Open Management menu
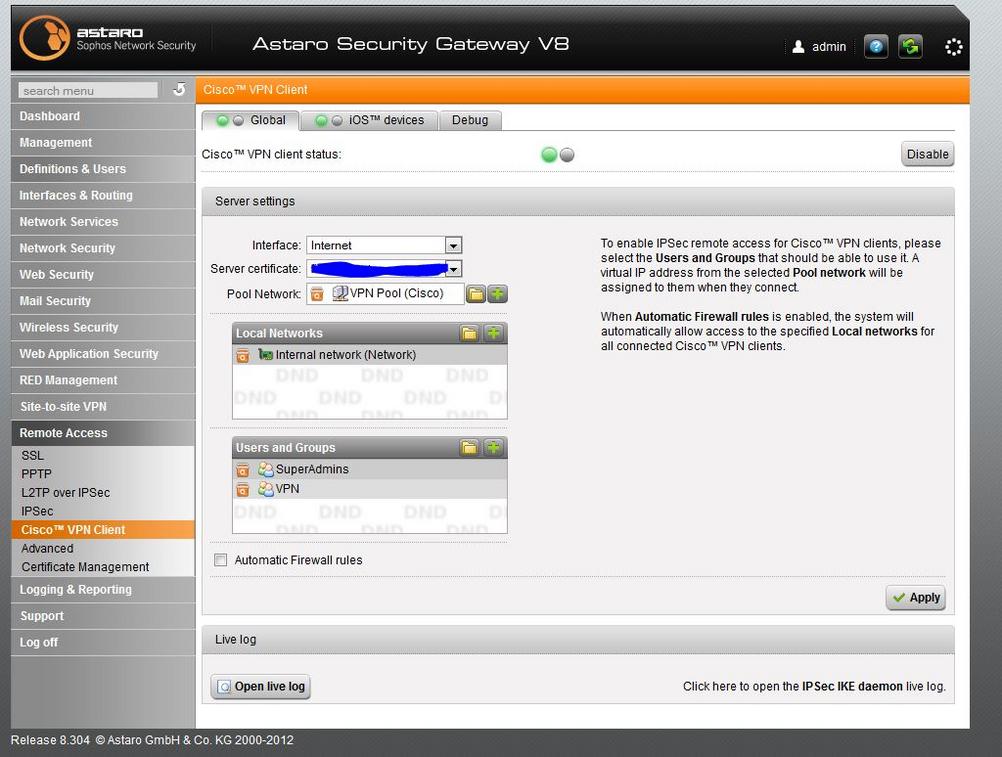1002x757 pixels. 103,142
